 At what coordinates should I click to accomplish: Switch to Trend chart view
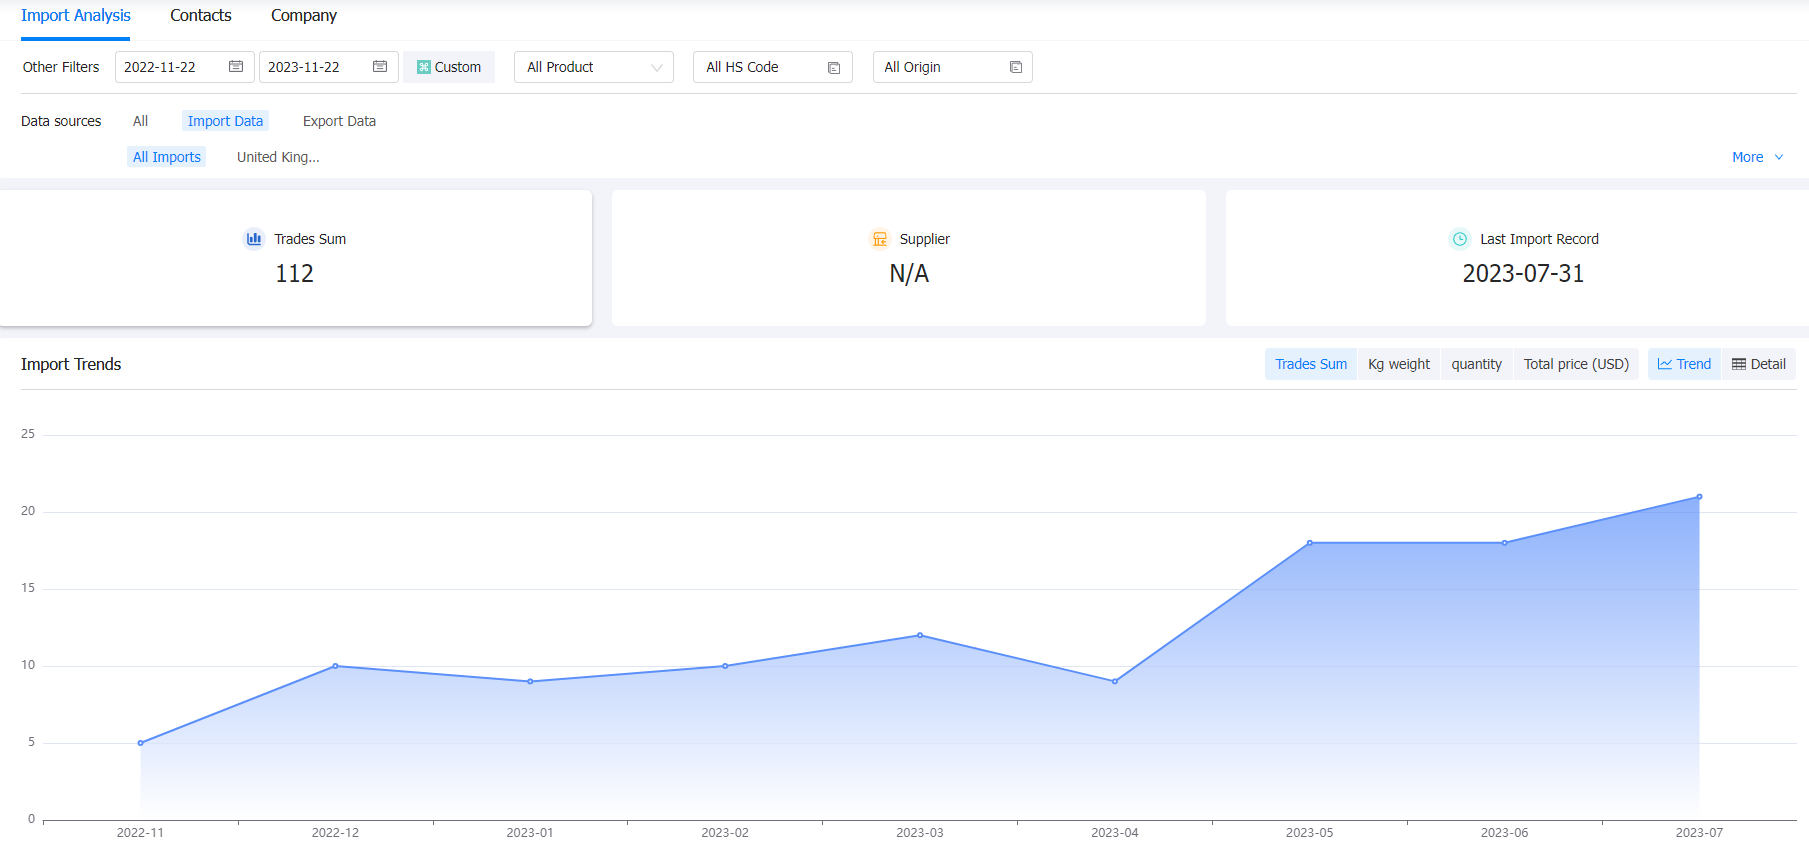(1684, 364)
